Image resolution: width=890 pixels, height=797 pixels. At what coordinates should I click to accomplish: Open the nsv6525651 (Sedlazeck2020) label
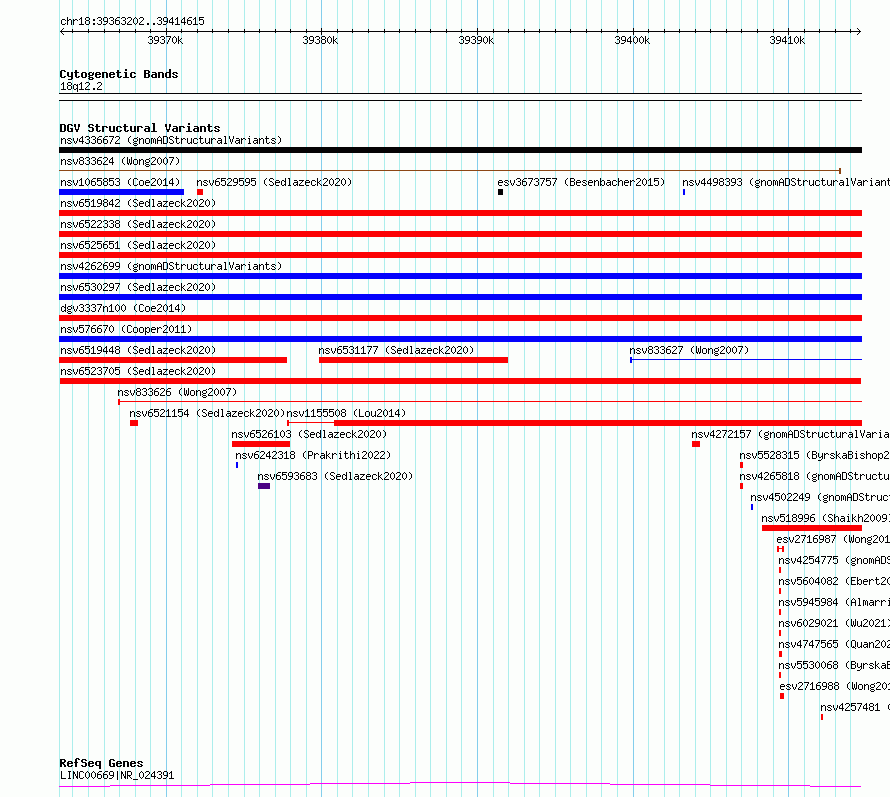138,245
